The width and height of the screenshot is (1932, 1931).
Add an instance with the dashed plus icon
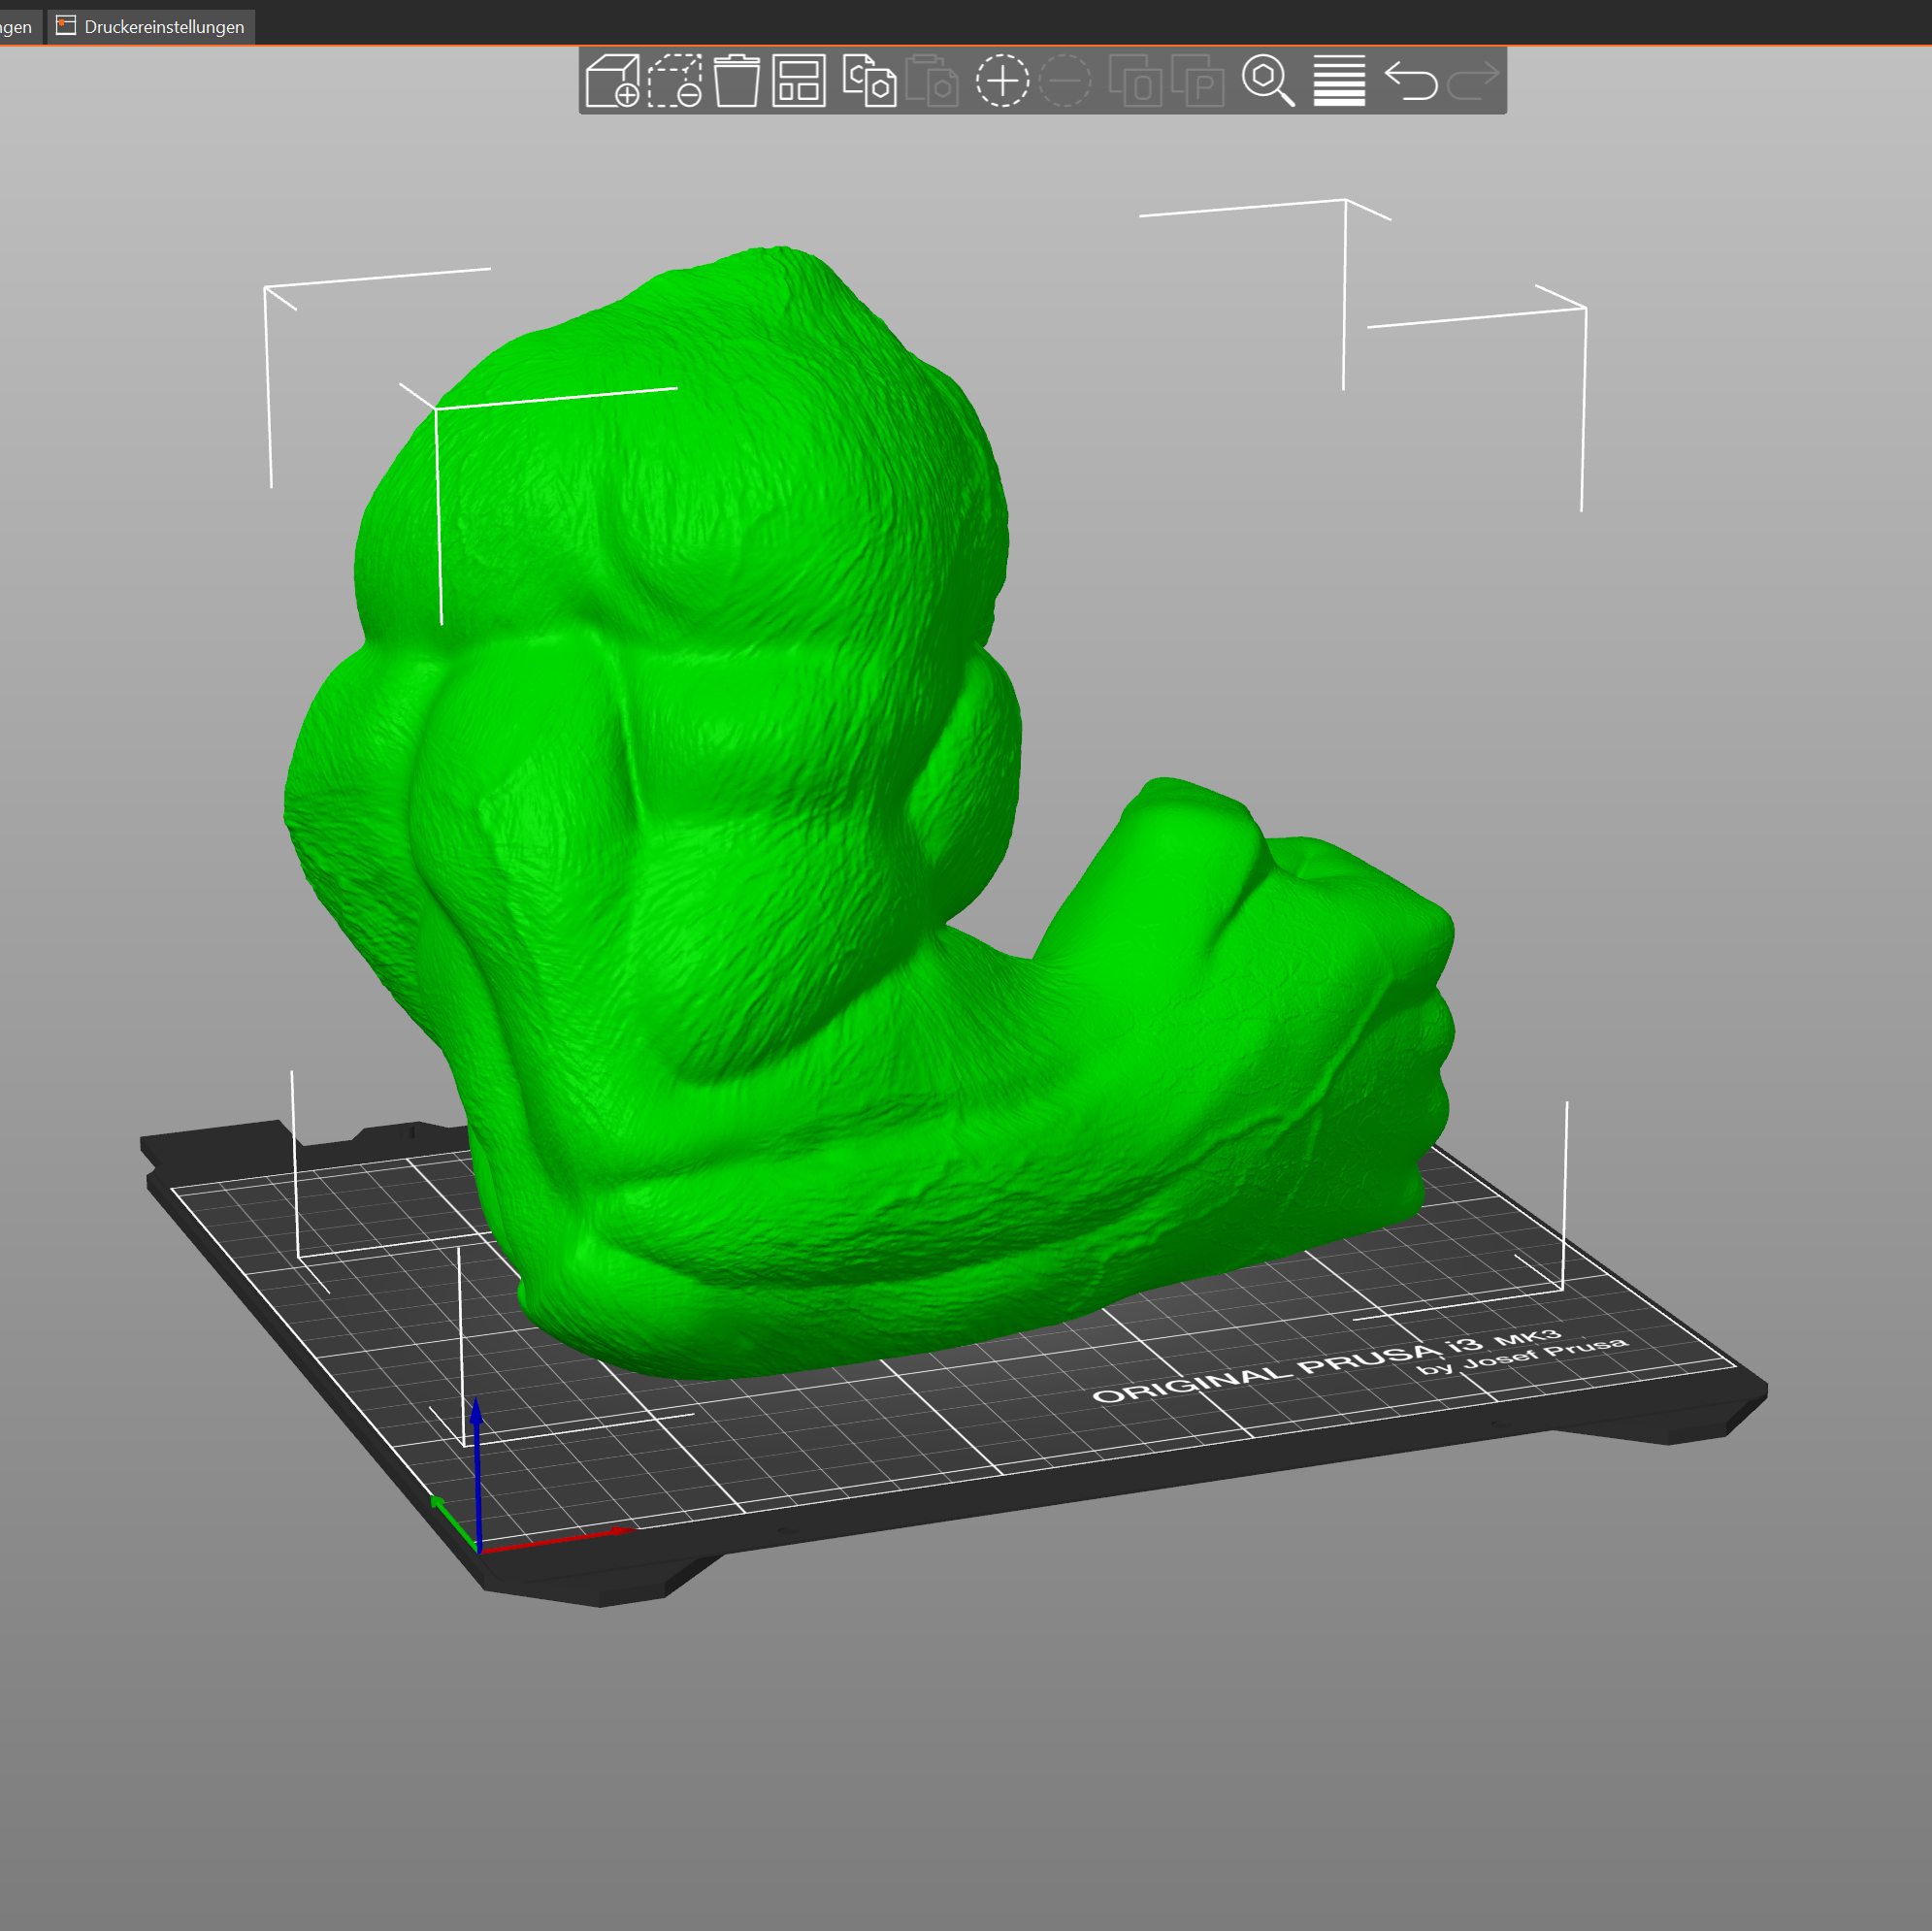[x=1002, y=81]
